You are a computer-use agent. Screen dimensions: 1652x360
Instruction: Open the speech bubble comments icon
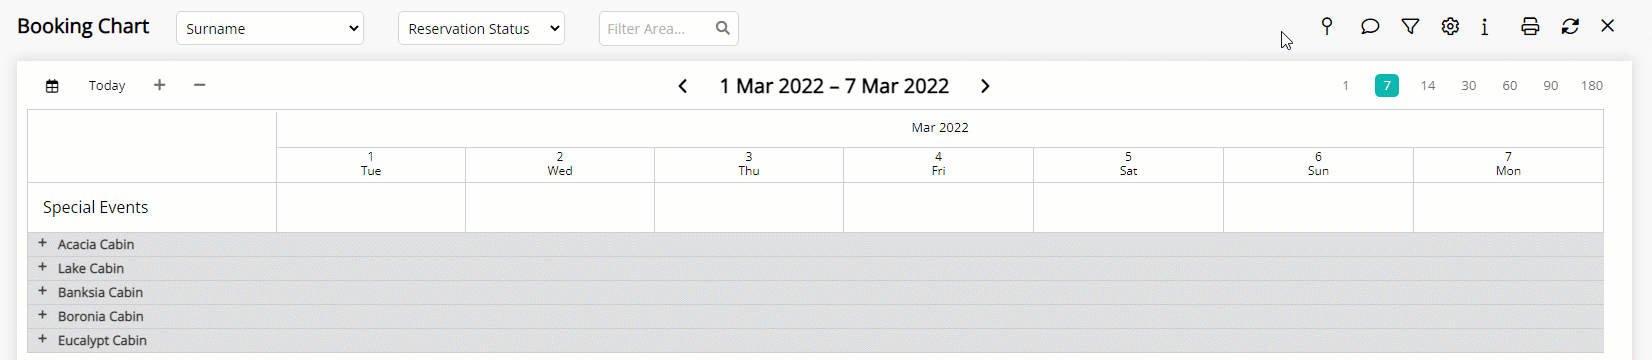tap(1370, 27)
